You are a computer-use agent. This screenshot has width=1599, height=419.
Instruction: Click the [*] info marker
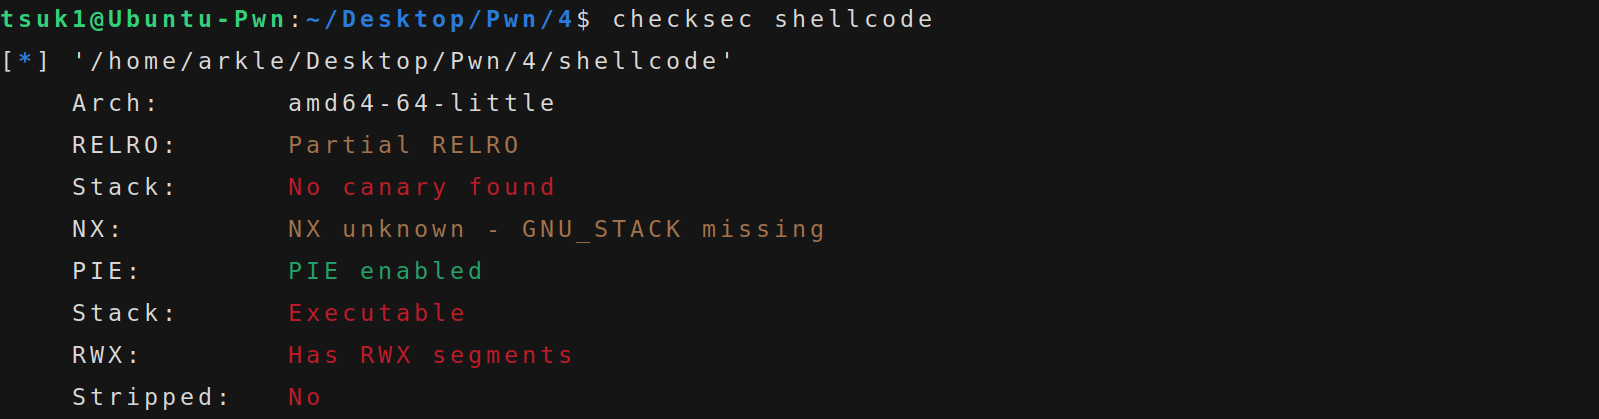coord(25,61)
